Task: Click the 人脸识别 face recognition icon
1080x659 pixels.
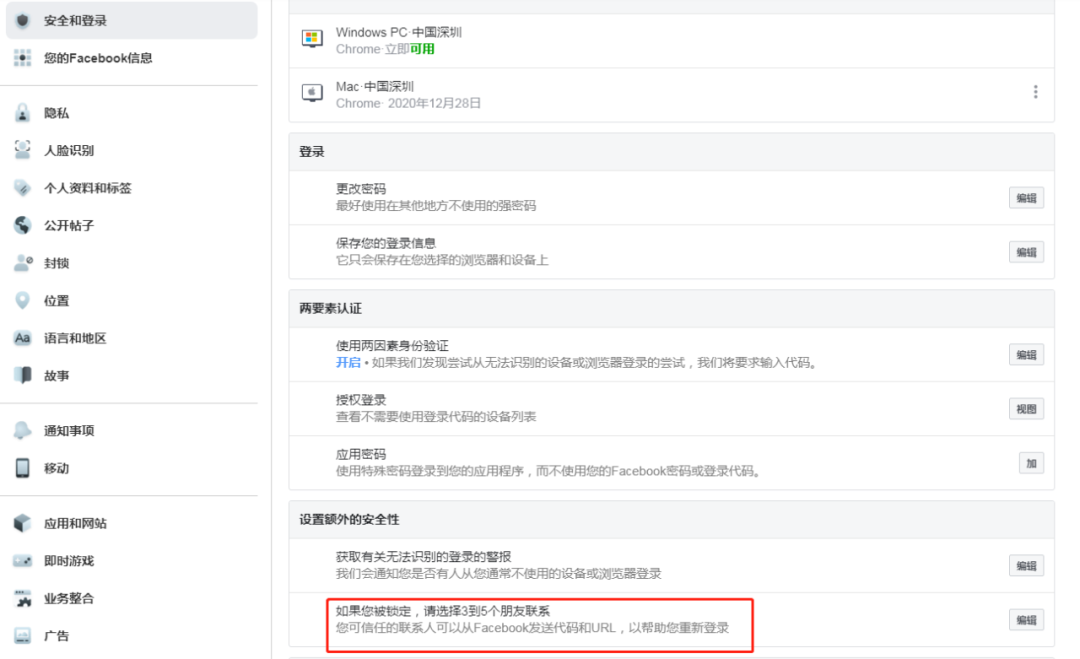Action: point(22,150)
